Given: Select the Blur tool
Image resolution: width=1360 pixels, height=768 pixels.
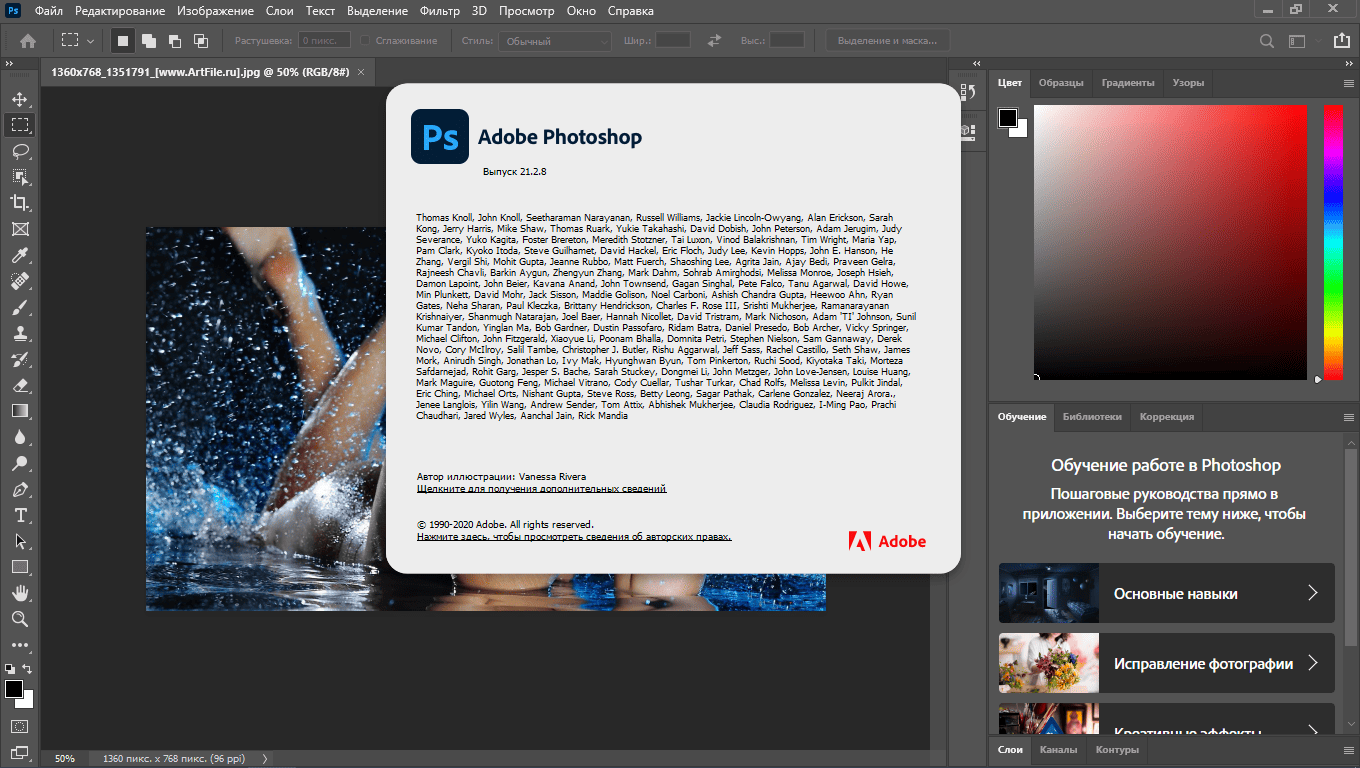Looking at the screenshot, I should 20,437.
